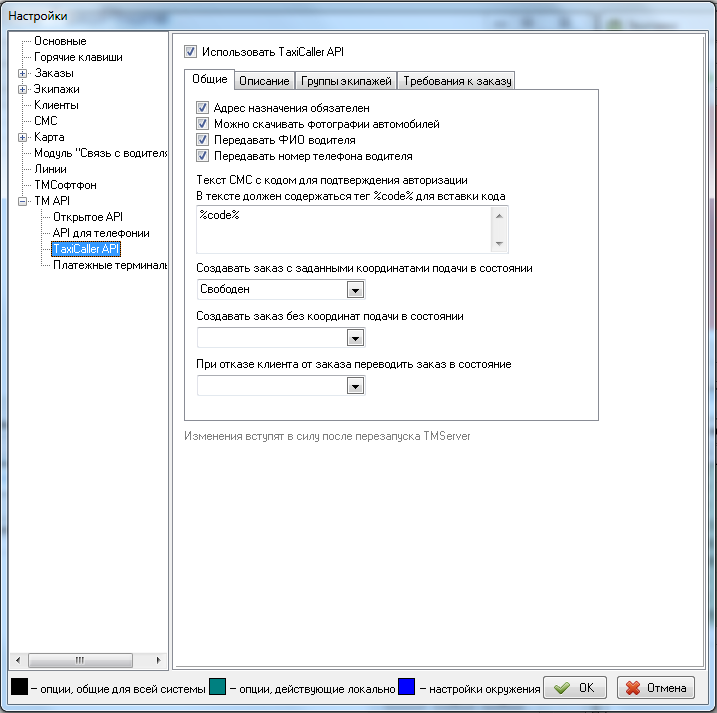Open dropdown for order without coordinates state
Screen dimensions: 717x713
[x=354, y=338]
